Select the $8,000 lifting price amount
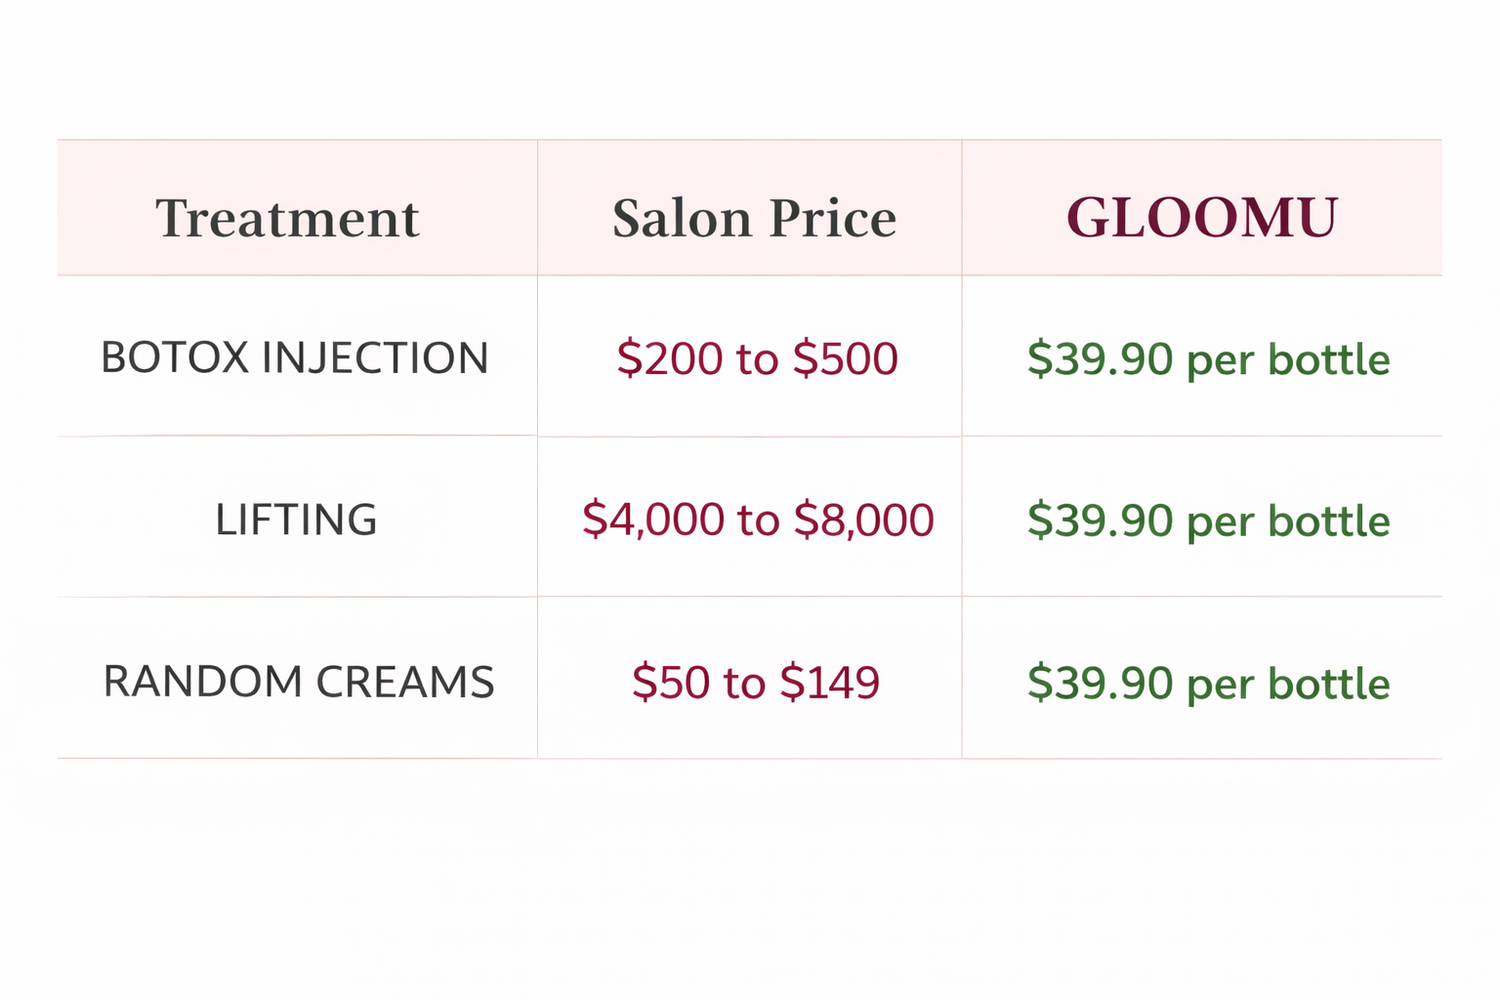Image resolution: width=1500 pixels, height=1000 pixels. point(864,520)
